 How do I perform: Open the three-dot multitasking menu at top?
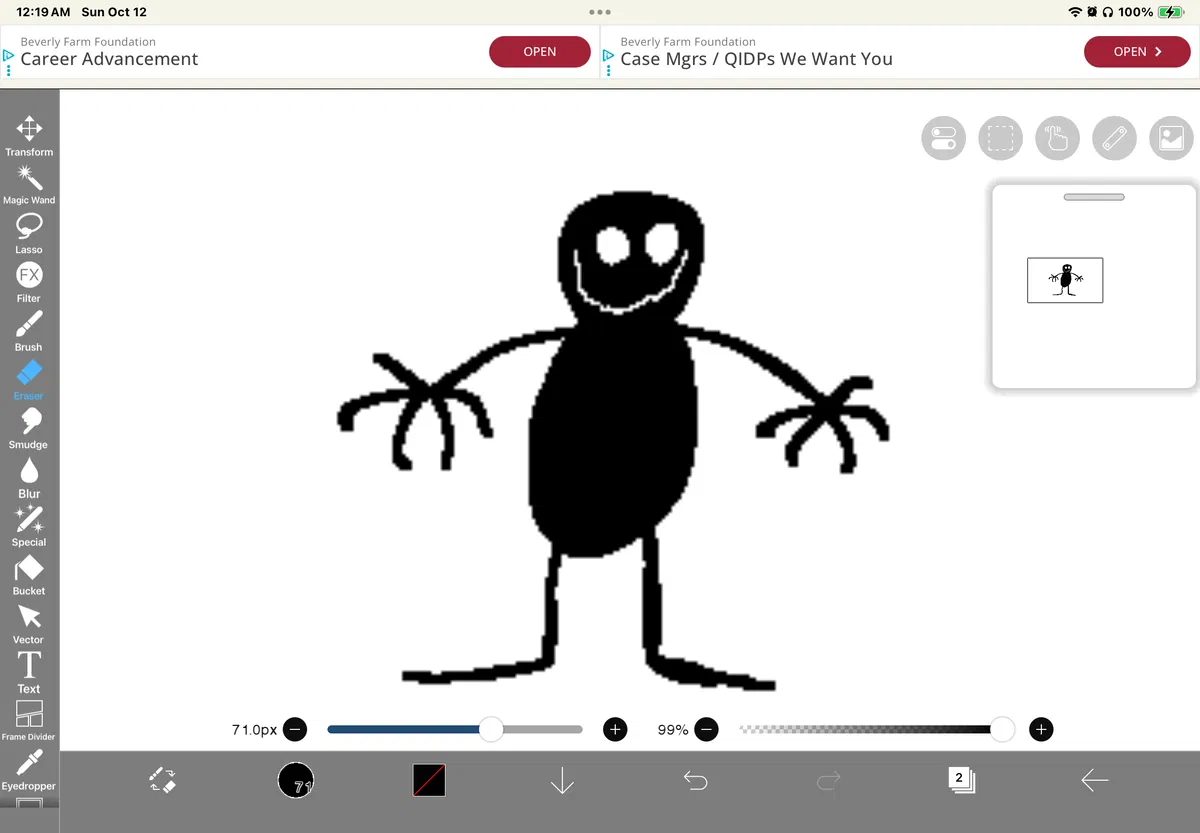(x=600, y=12)
